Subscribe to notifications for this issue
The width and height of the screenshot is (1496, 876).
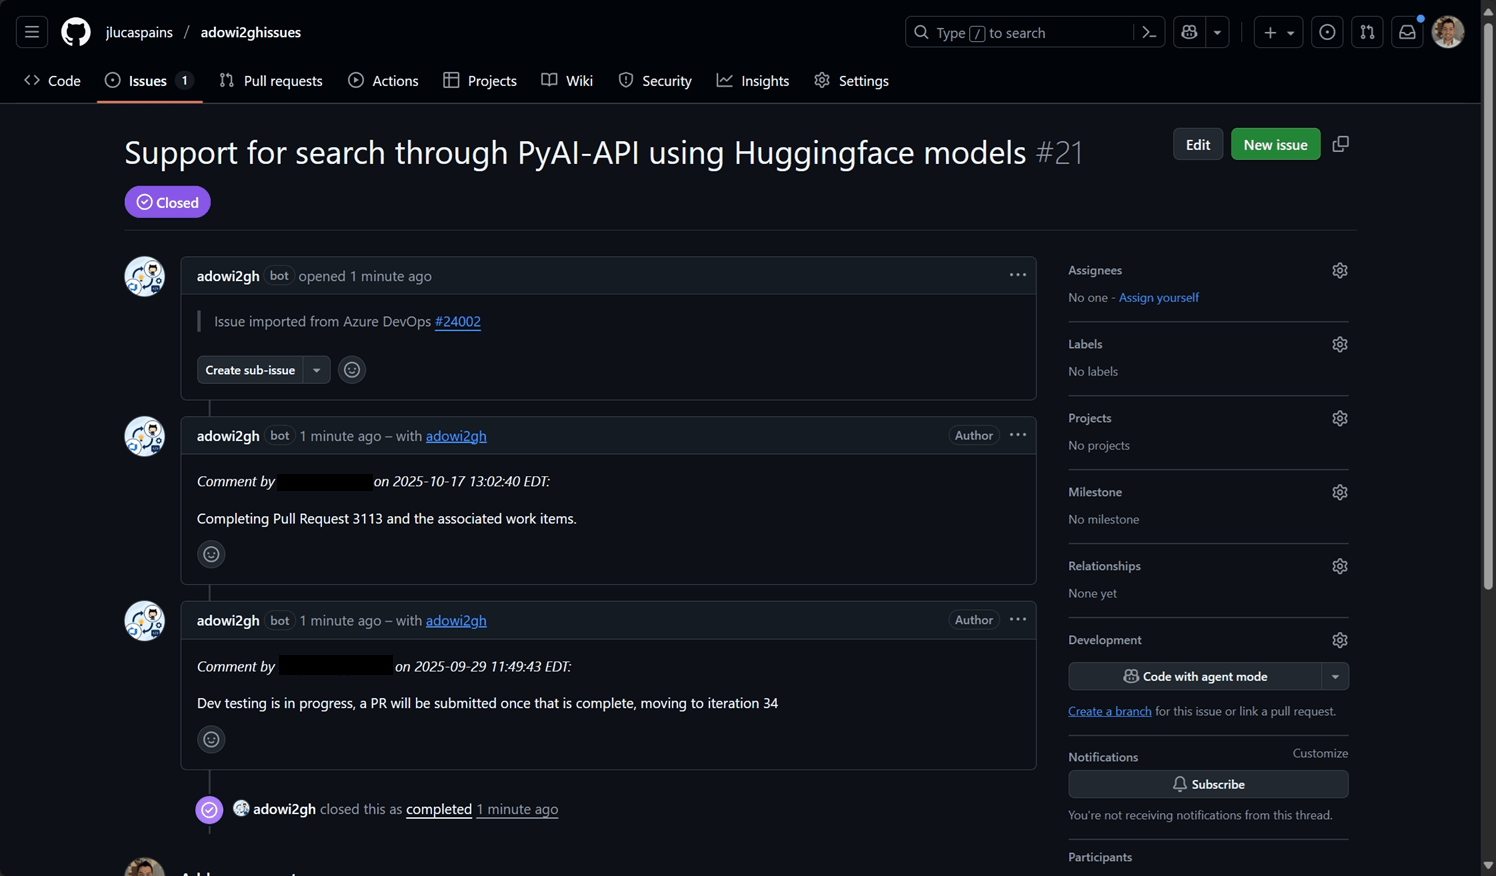pyautogui.click(x=1208, y=784)
